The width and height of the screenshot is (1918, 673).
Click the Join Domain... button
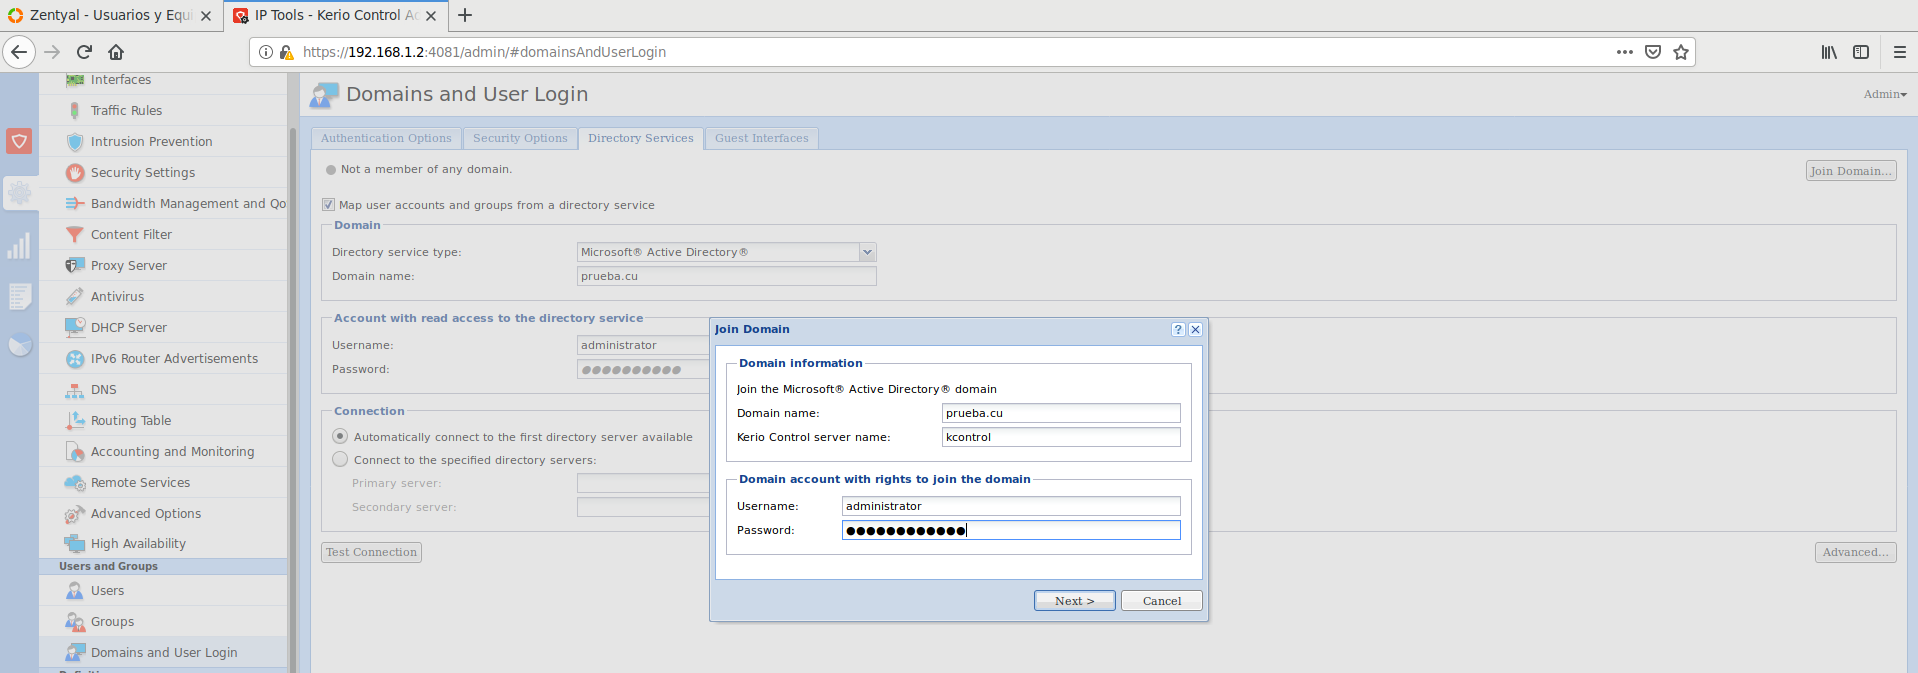(1851, 171)
